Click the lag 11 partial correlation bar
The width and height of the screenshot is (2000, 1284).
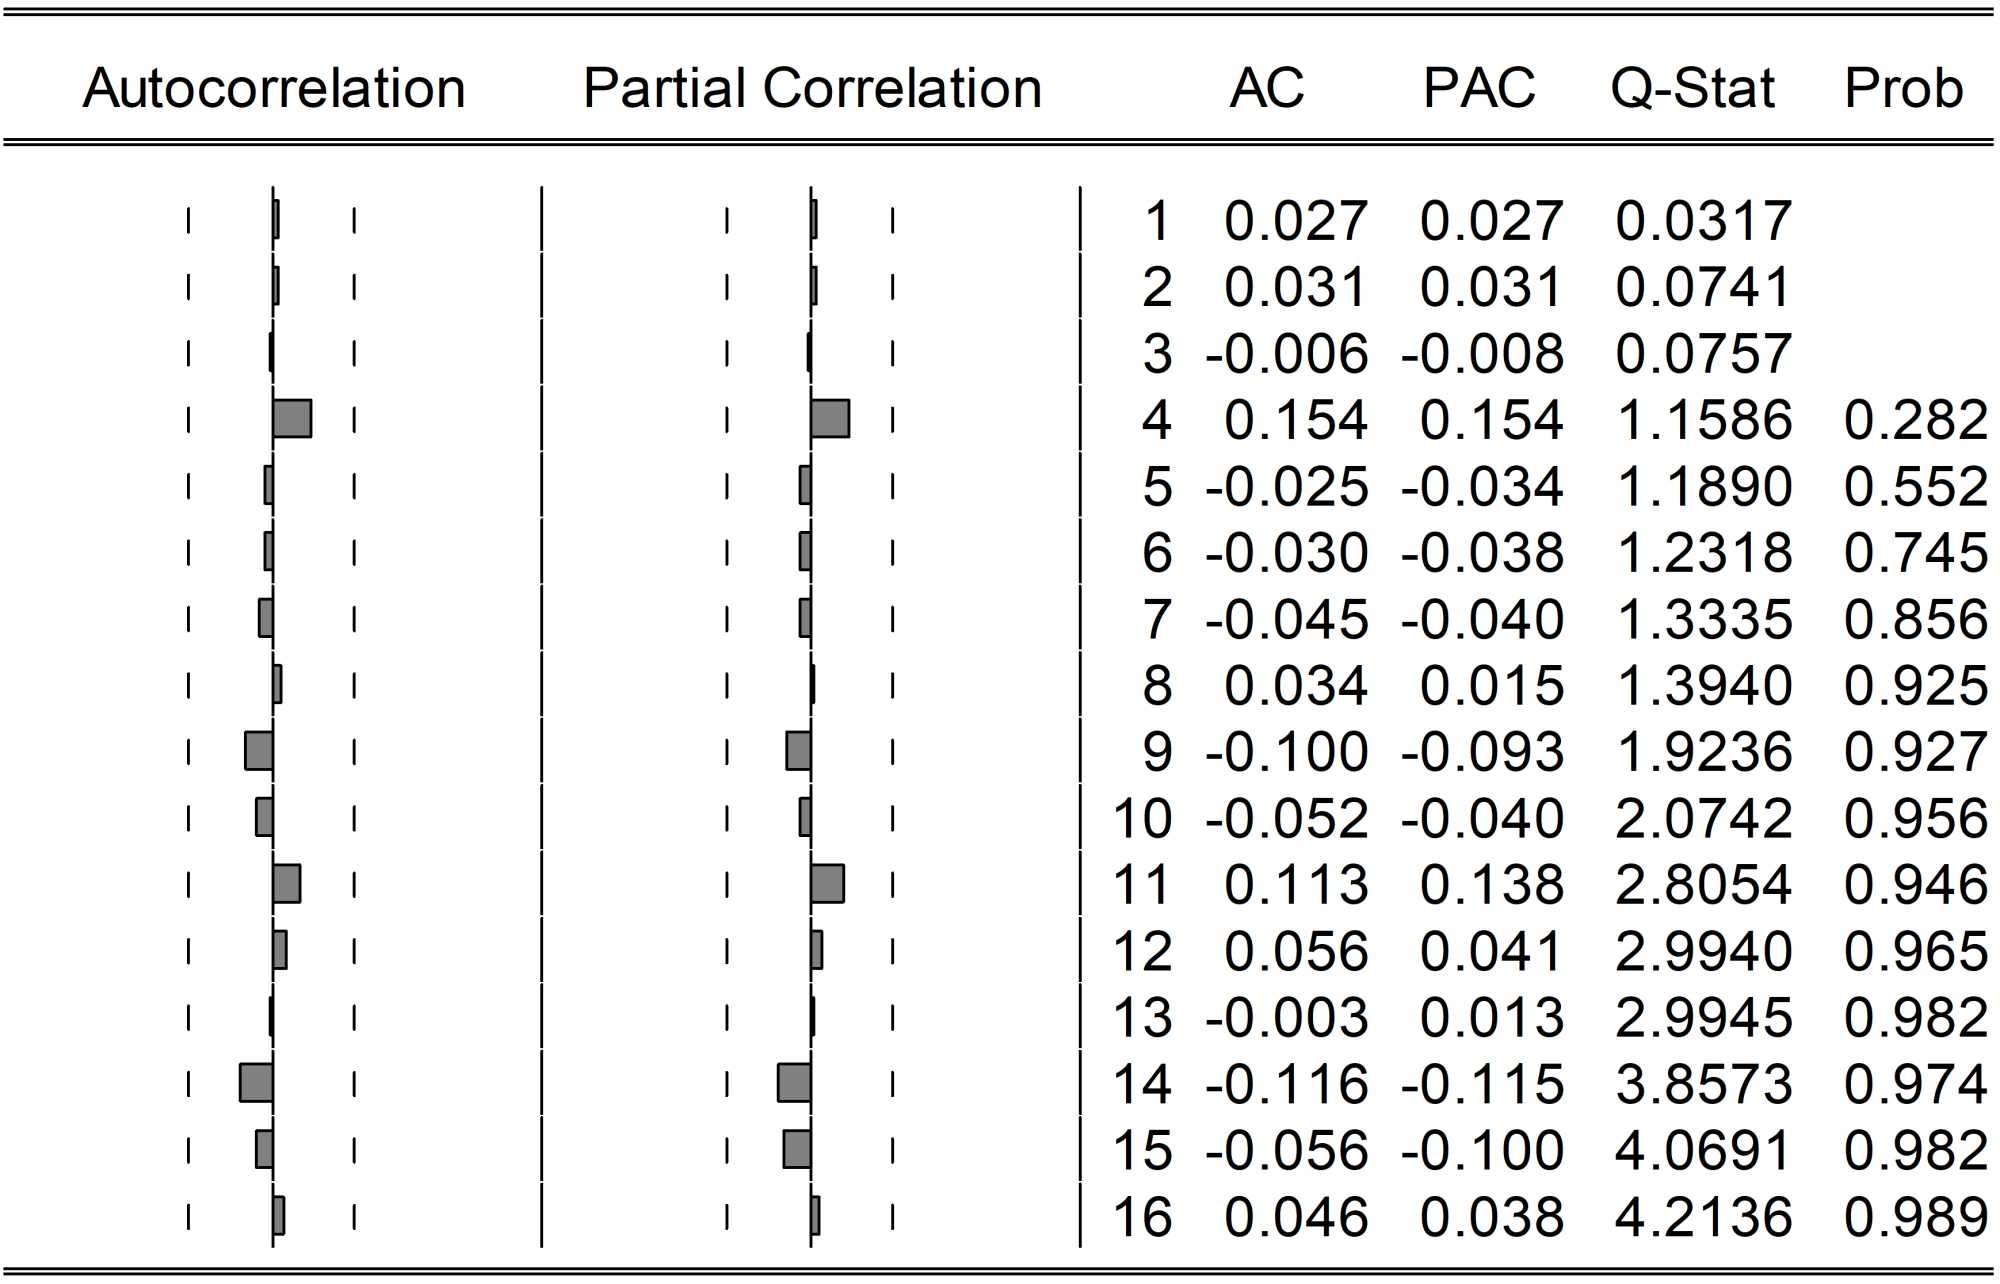point(827,884)
